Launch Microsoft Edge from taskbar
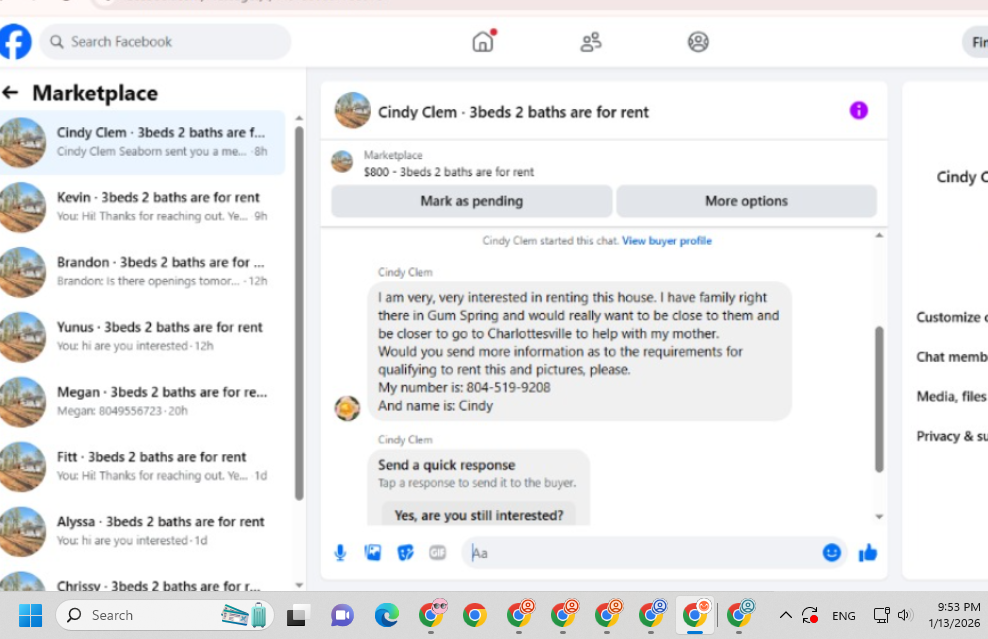 tap(386, 615)
